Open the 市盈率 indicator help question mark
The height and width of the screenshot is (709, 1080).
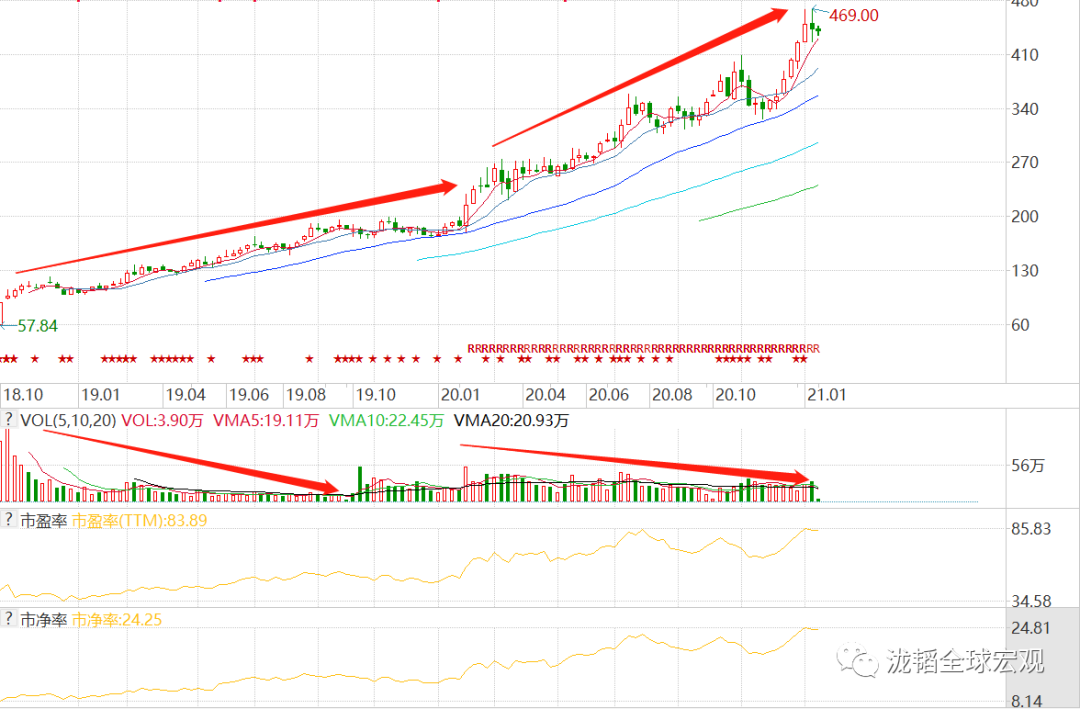coord(9,519)
